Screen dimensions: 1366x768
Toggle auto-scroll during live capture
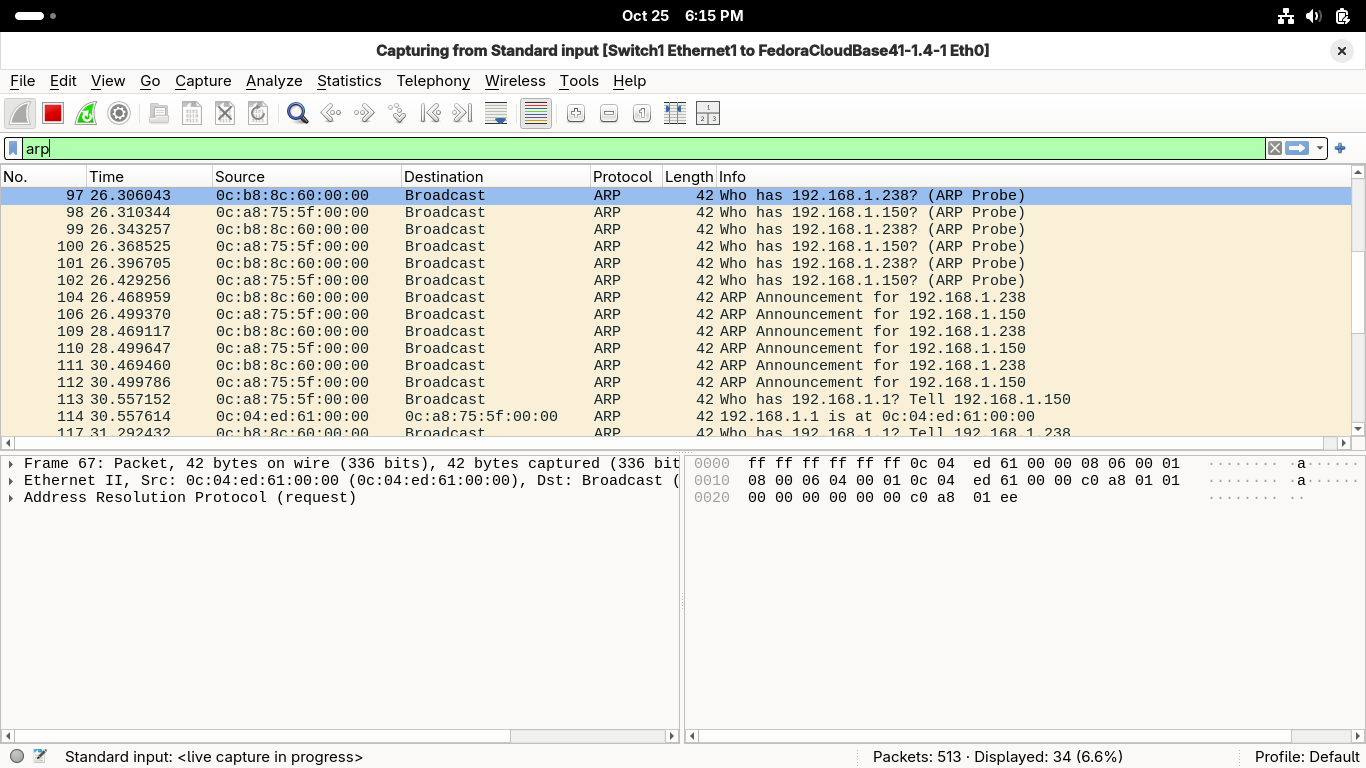[x=496, y=114]
